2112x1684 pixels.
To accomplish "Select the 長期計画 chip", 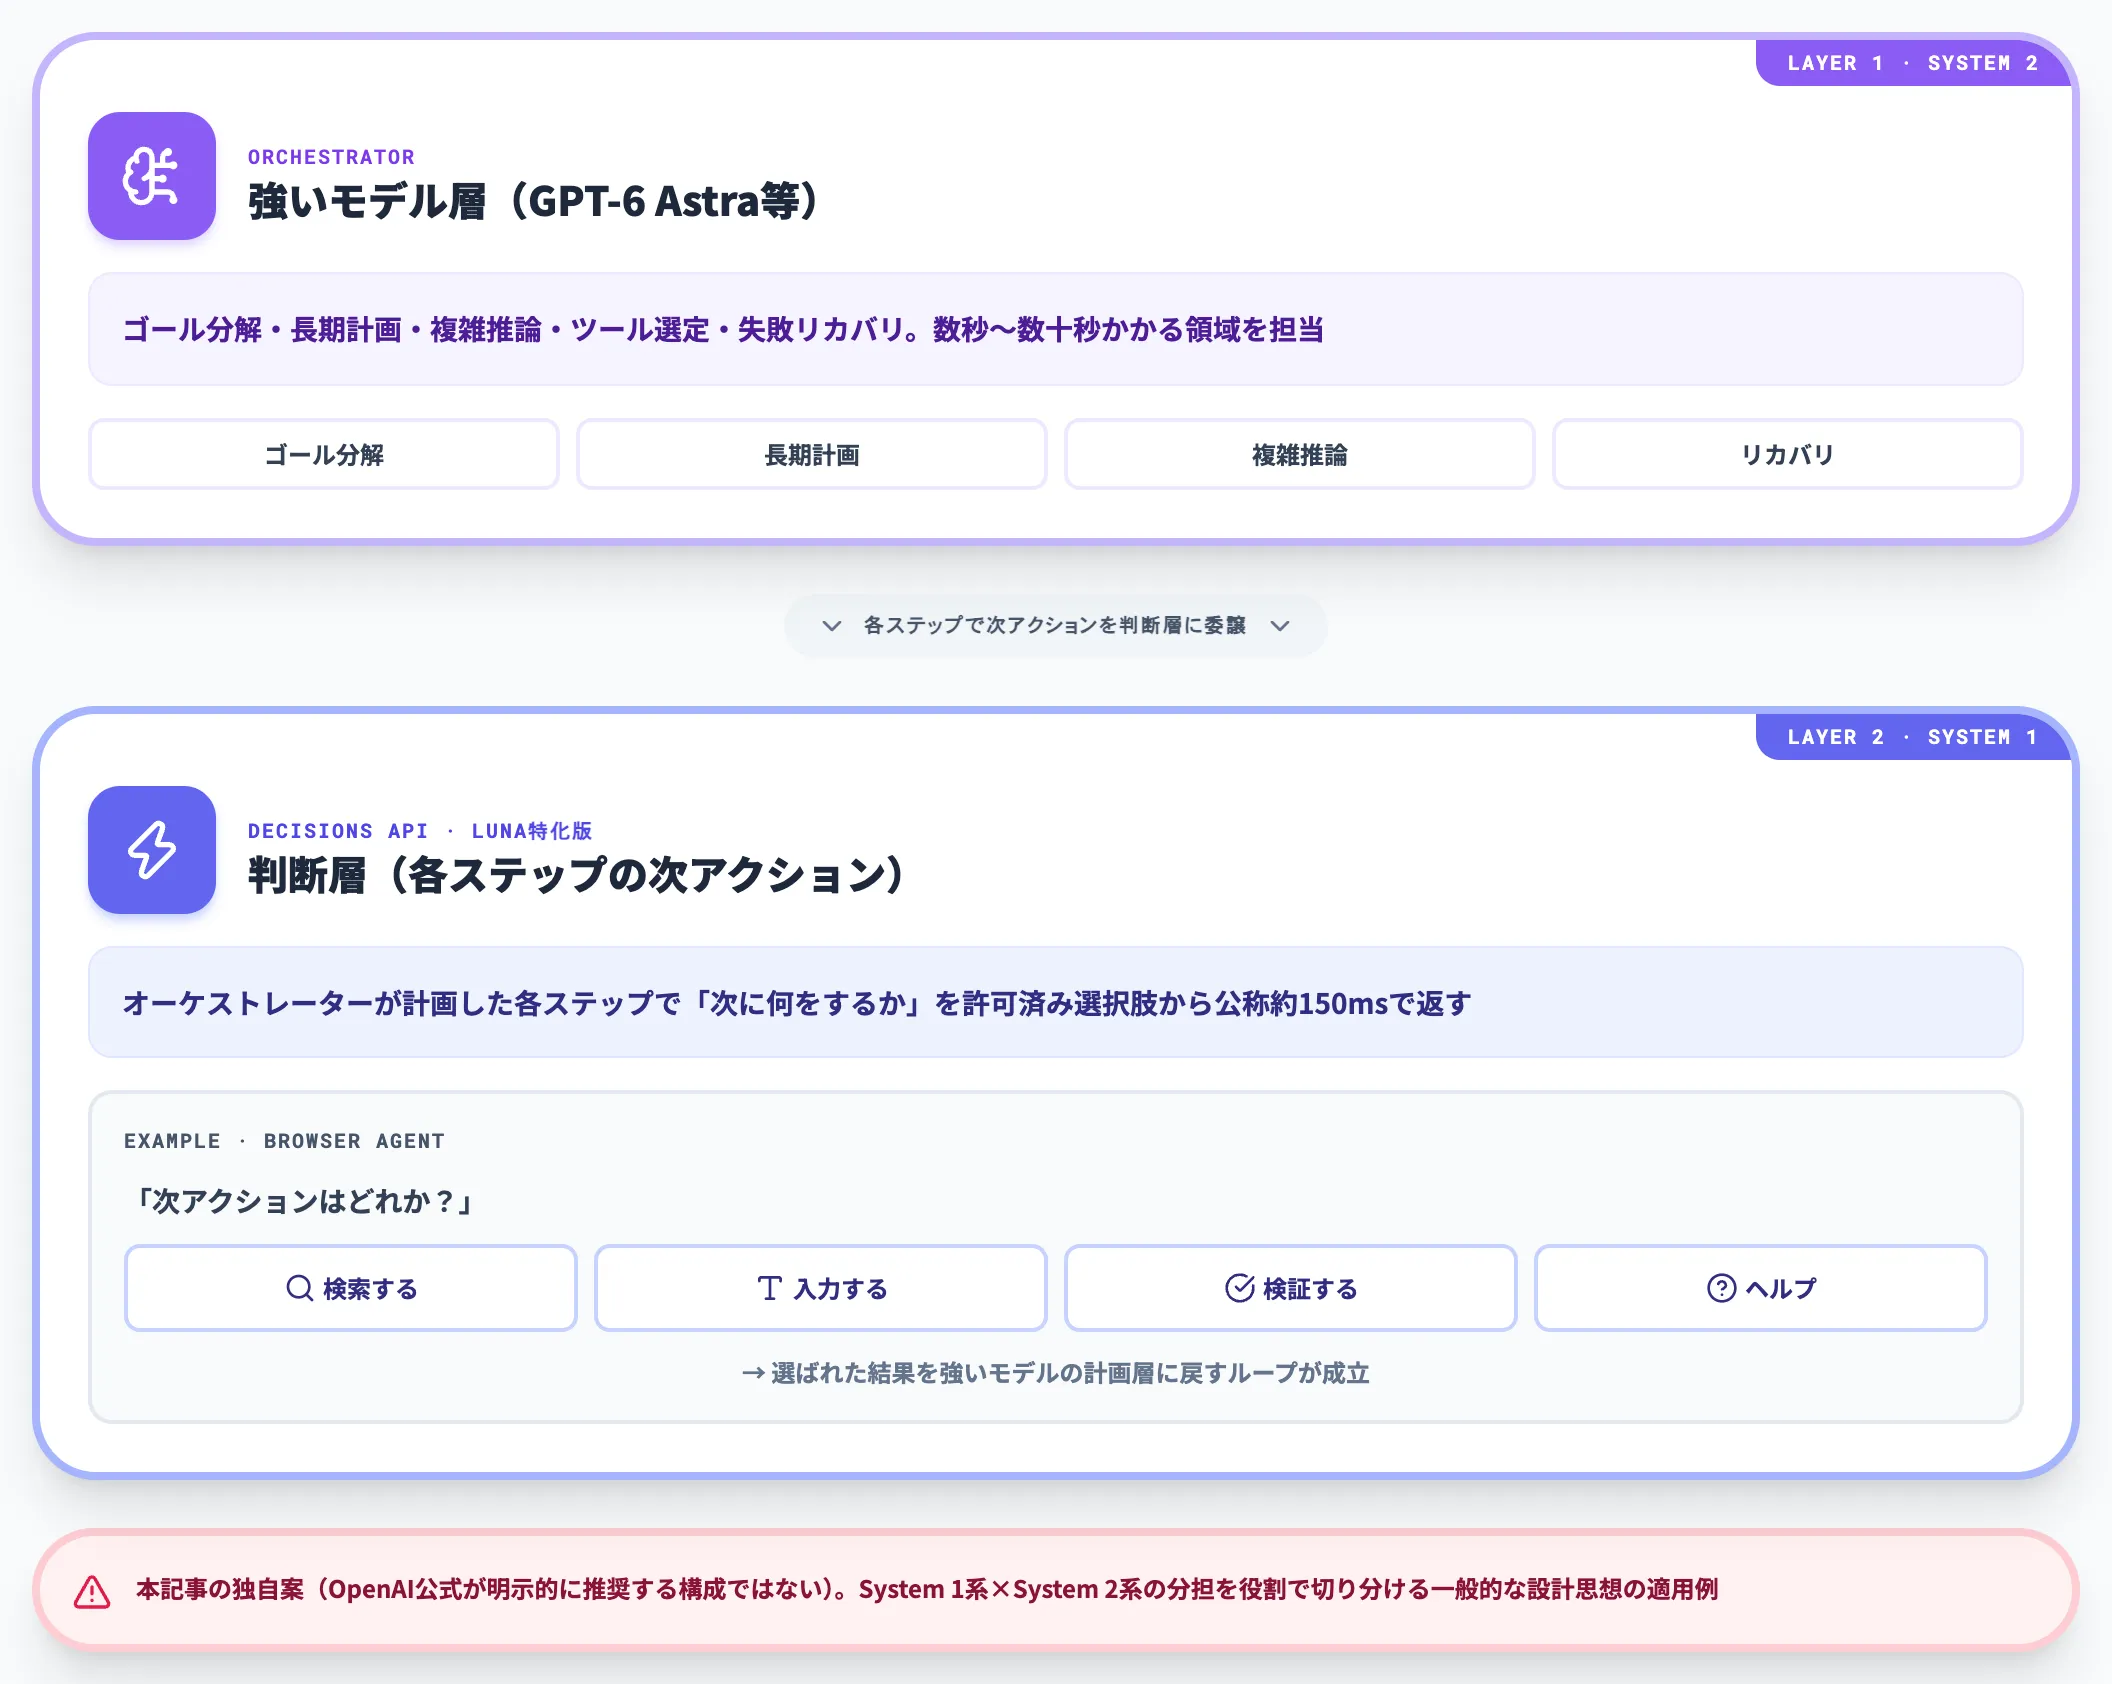I will click(812, 455).
